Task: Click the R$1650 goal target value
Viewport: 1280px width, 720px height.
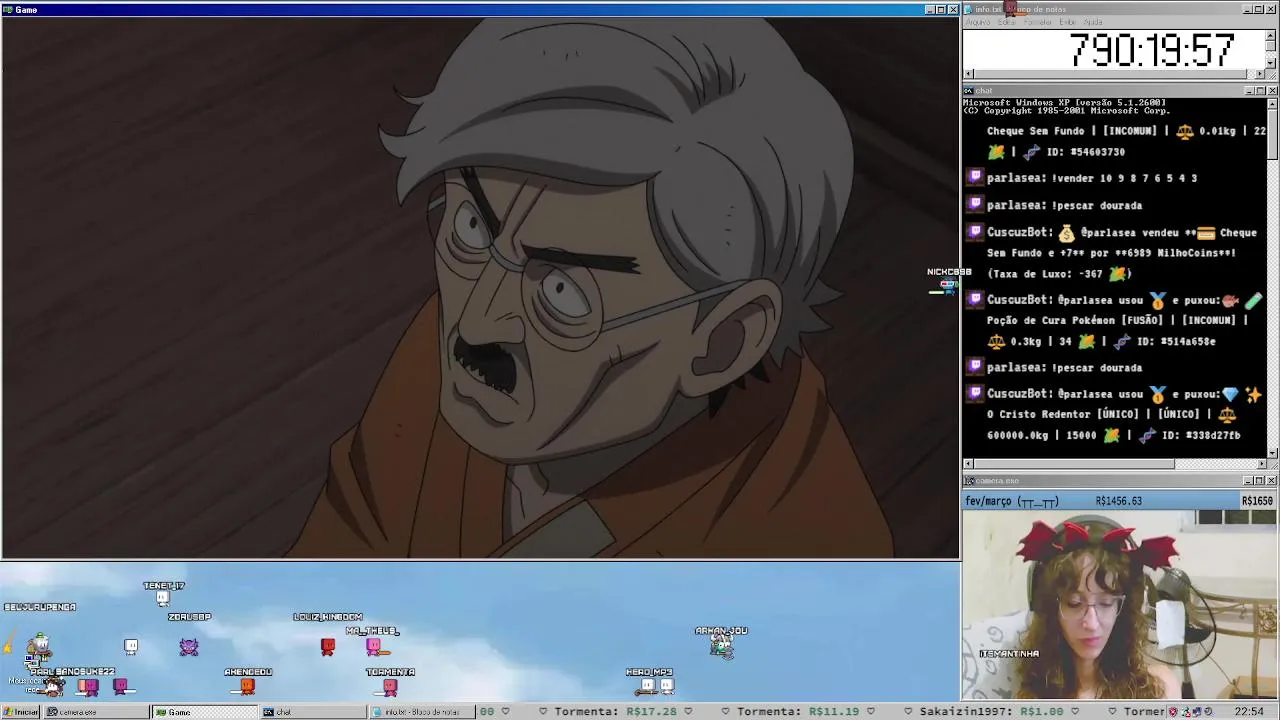Action: pyautogui.click(x=1257, y=501)
